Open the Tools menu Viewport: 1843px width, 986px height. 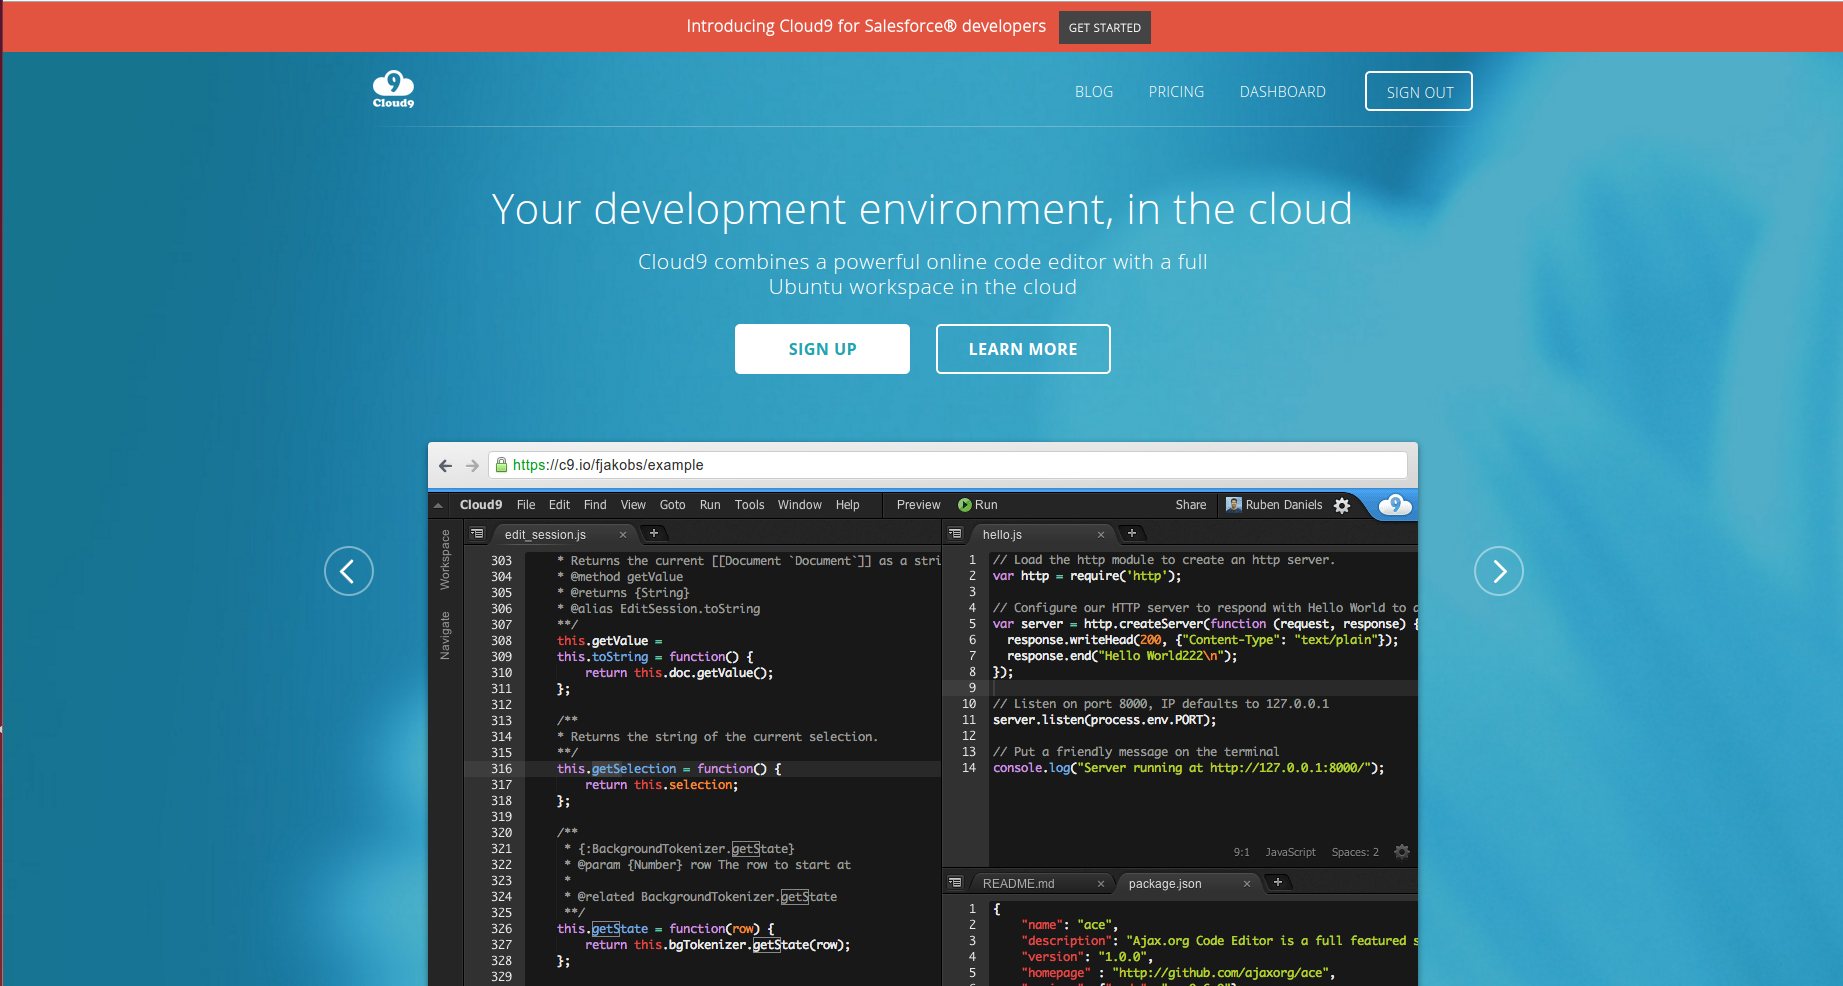(x=749, y=505)
